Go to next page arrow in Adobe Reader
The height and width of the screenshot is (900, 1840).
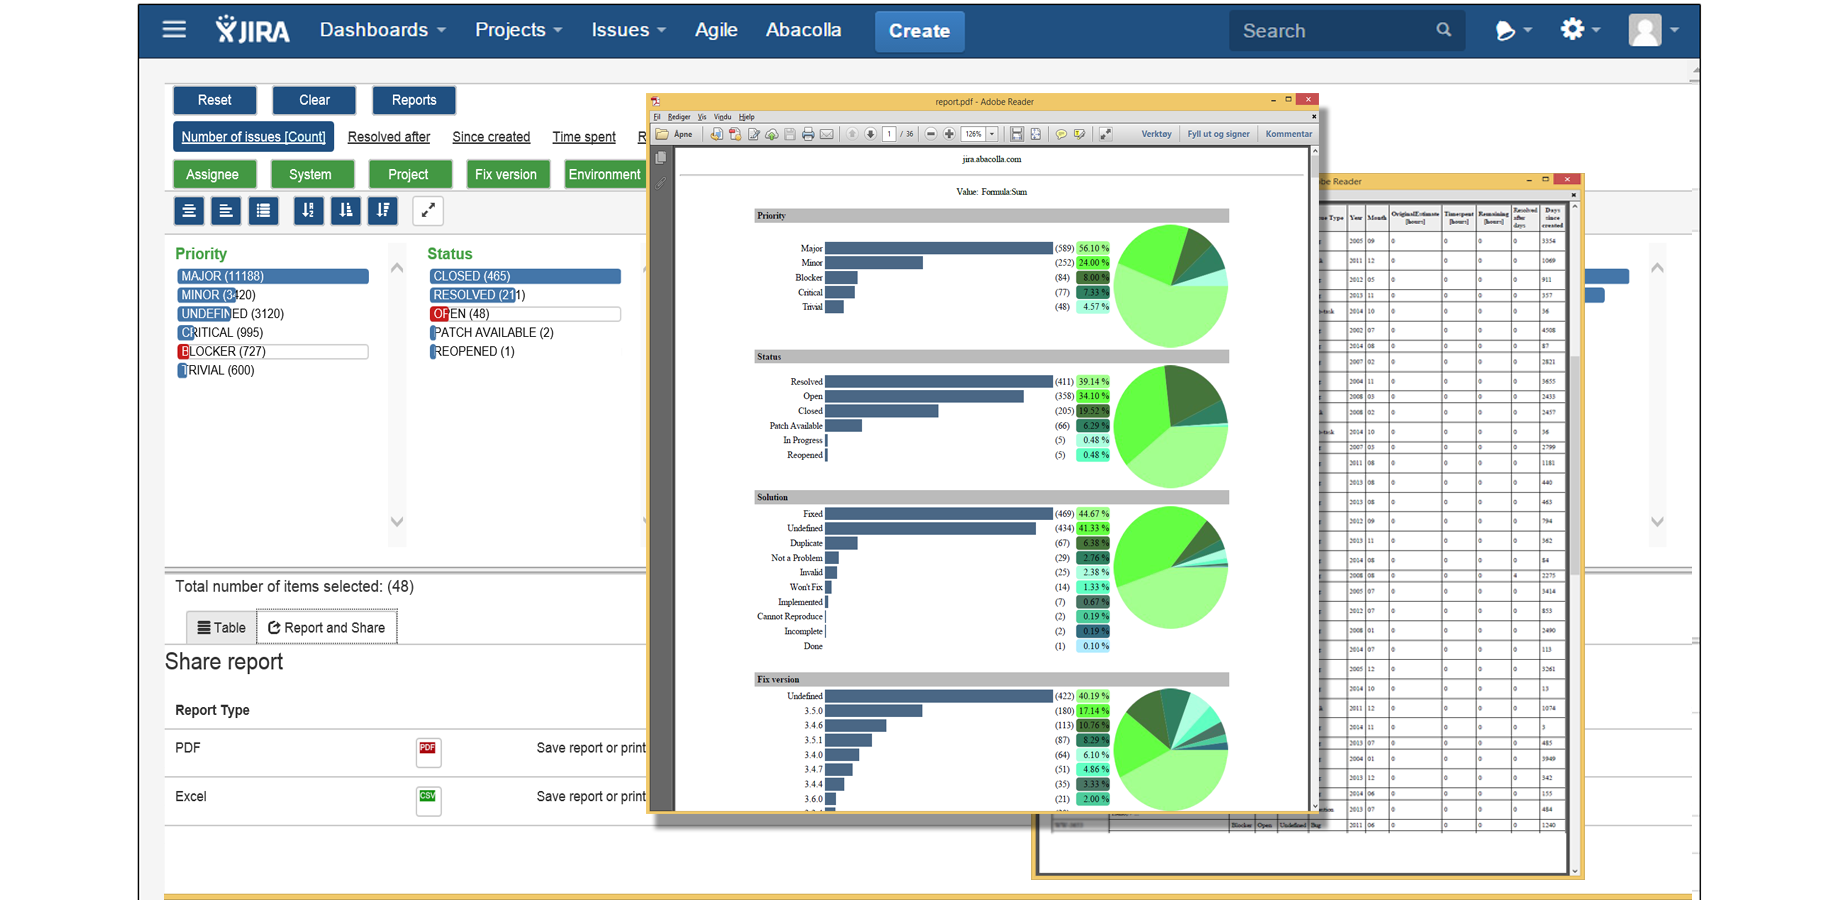click(870, 134)
